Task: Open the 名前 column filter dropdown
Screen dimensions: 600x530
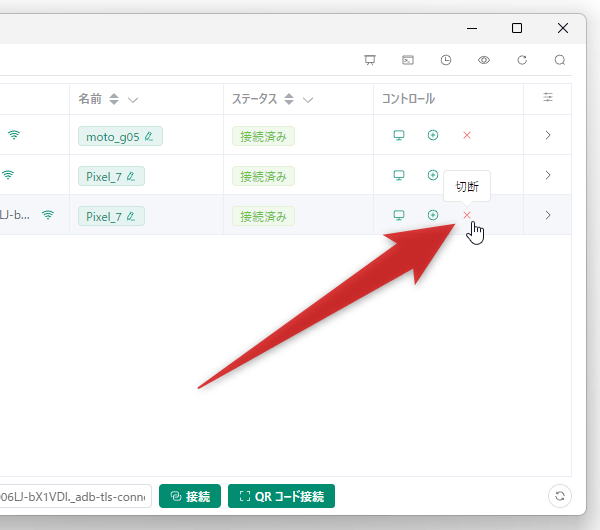Action: [133, 100]
